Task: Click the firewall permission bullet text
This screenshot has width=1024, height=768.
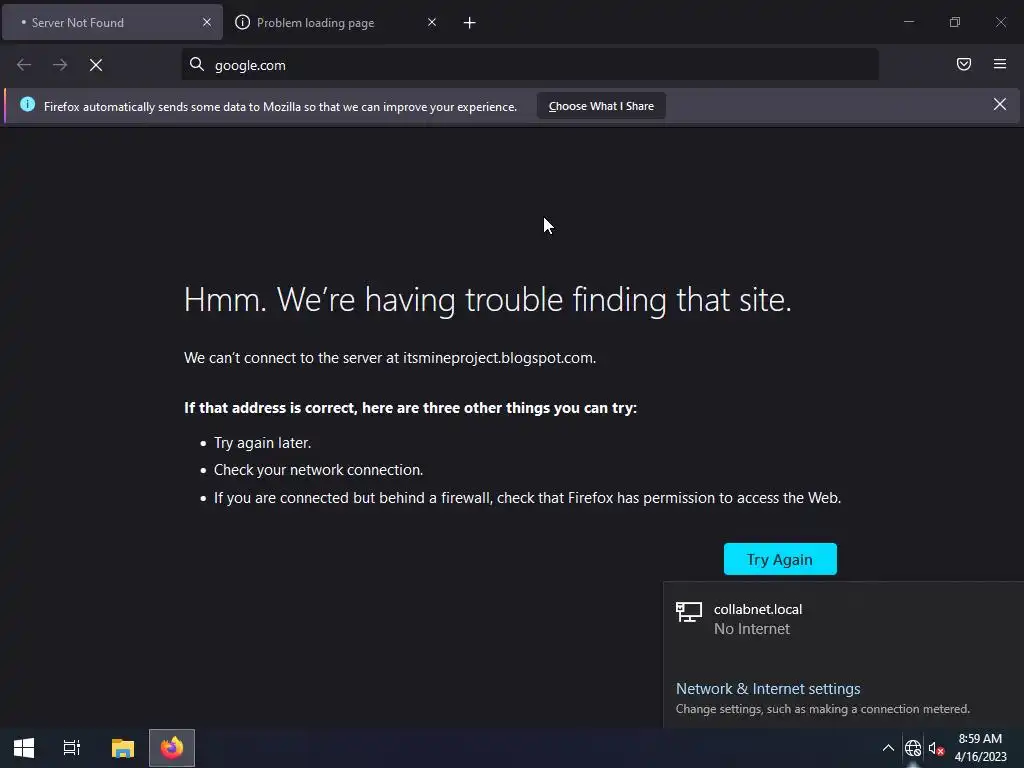Action: tap(528, 498)
